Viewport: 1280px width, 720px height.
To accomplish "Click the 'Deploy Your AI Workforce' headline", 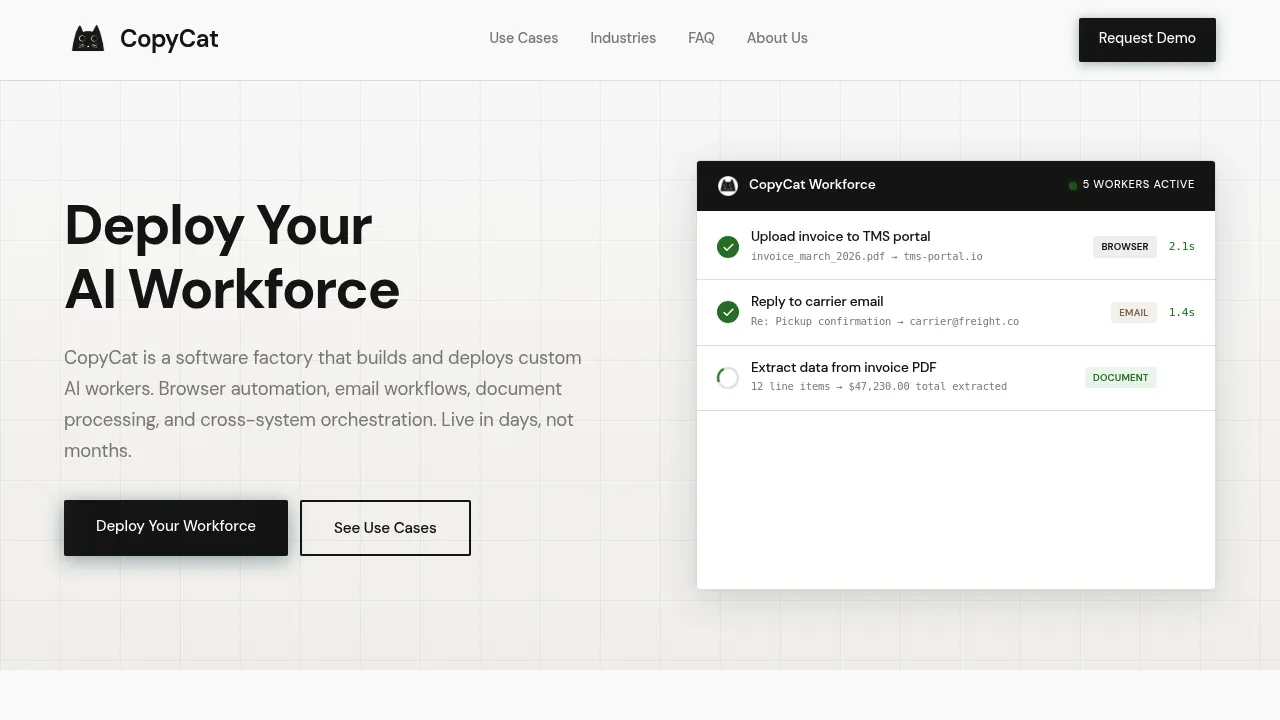I will 232,257.
